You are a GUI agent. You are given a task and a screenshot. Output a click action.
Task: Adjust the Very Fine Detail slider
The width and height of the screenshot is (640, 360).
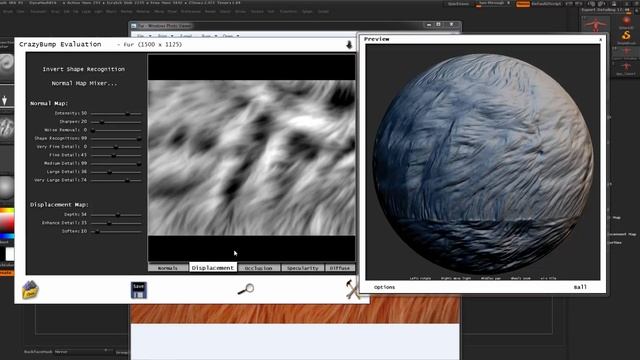pyautogui.click(x=116, y=147)
